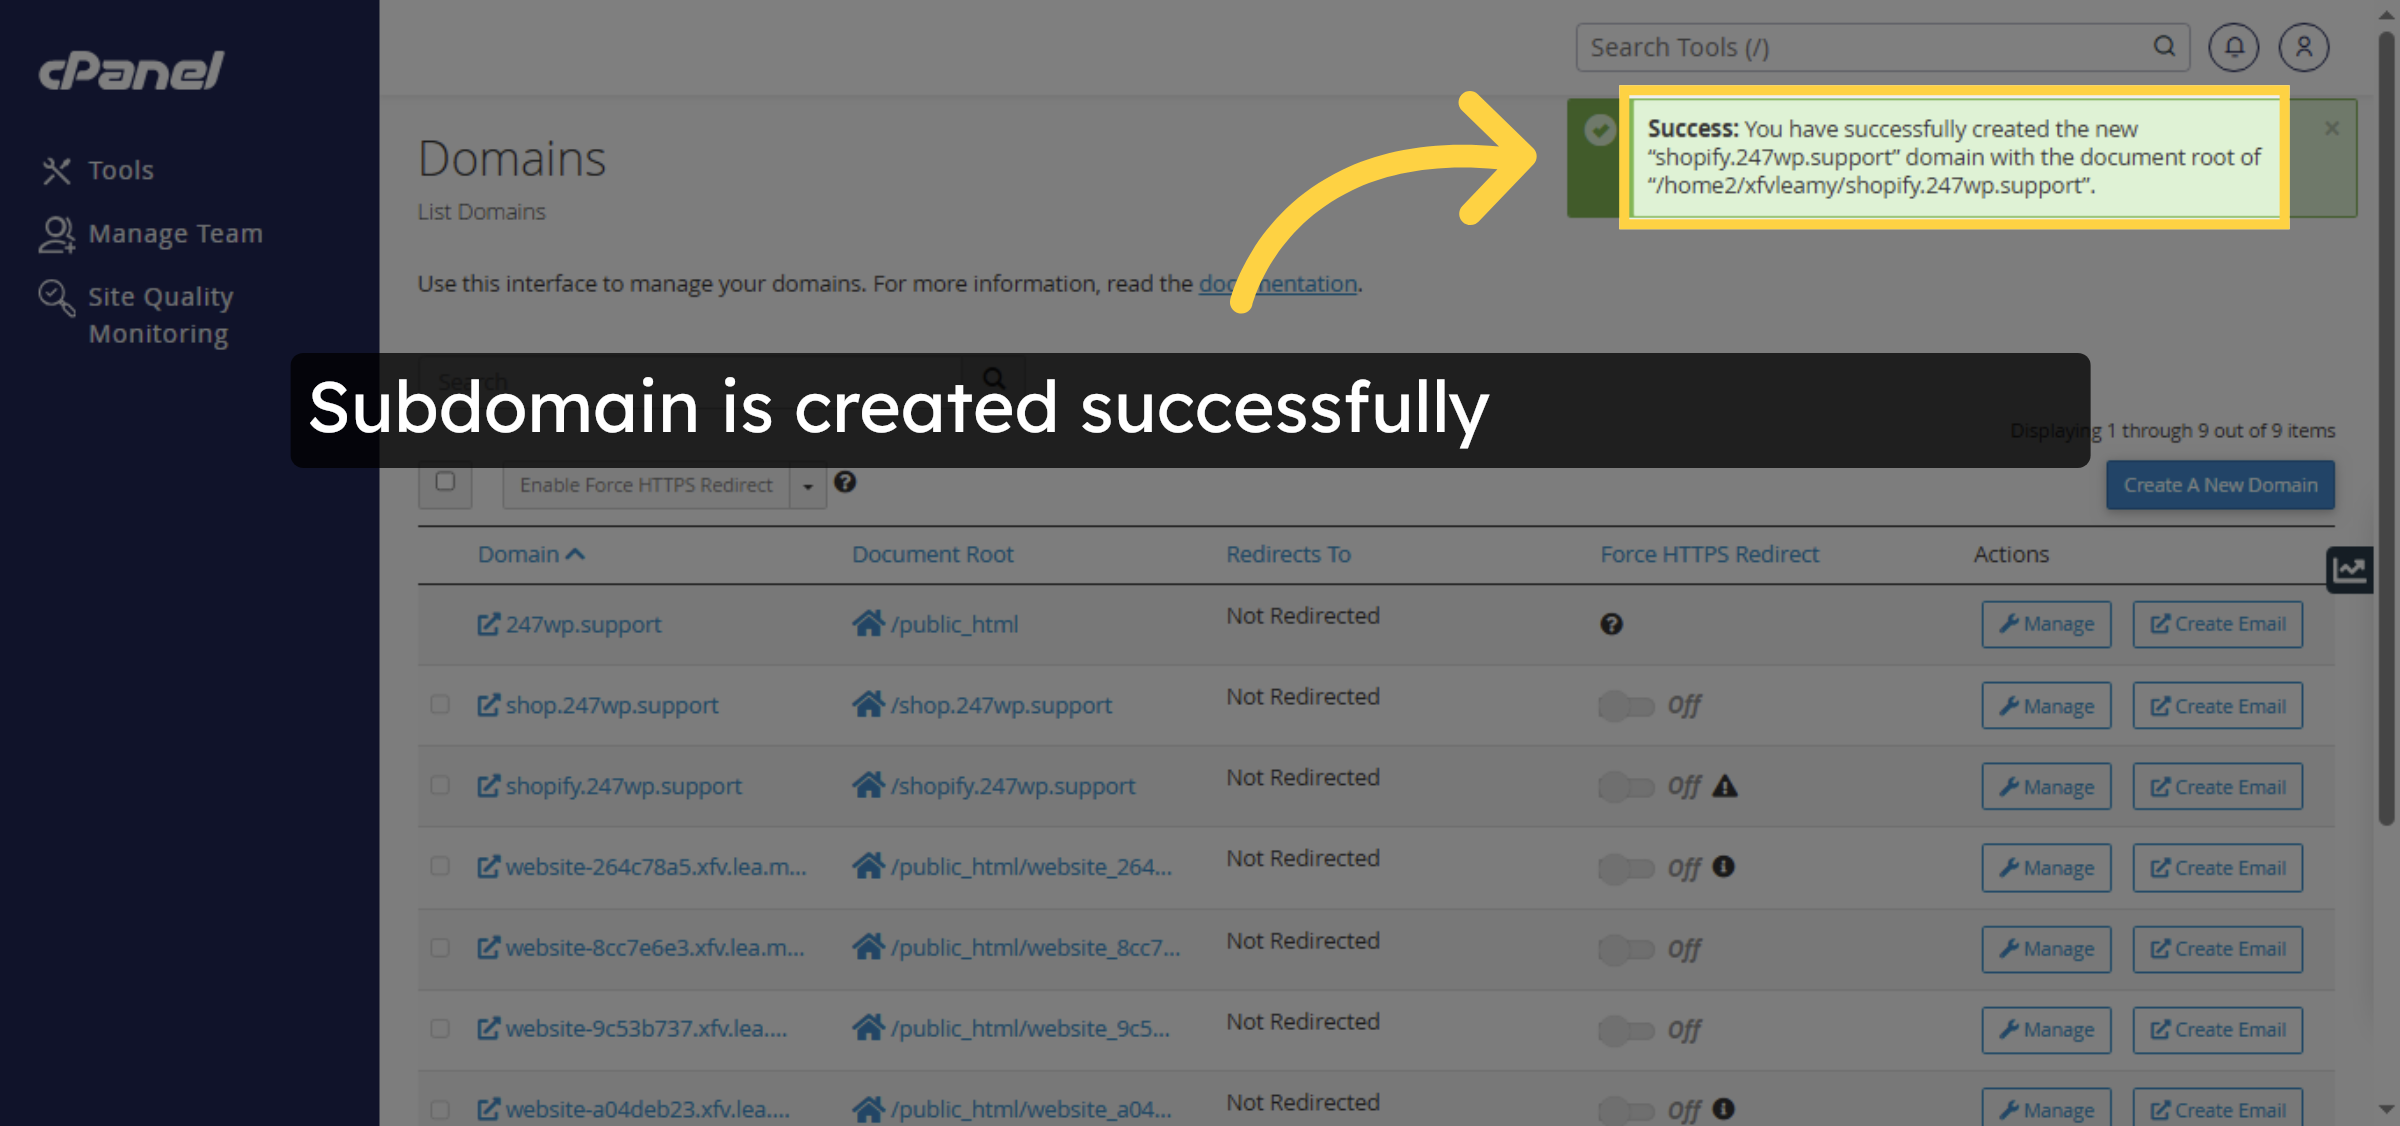Dismiss the Success notification
This screenshot has height=1126, width=2400.
(2332, 128)
